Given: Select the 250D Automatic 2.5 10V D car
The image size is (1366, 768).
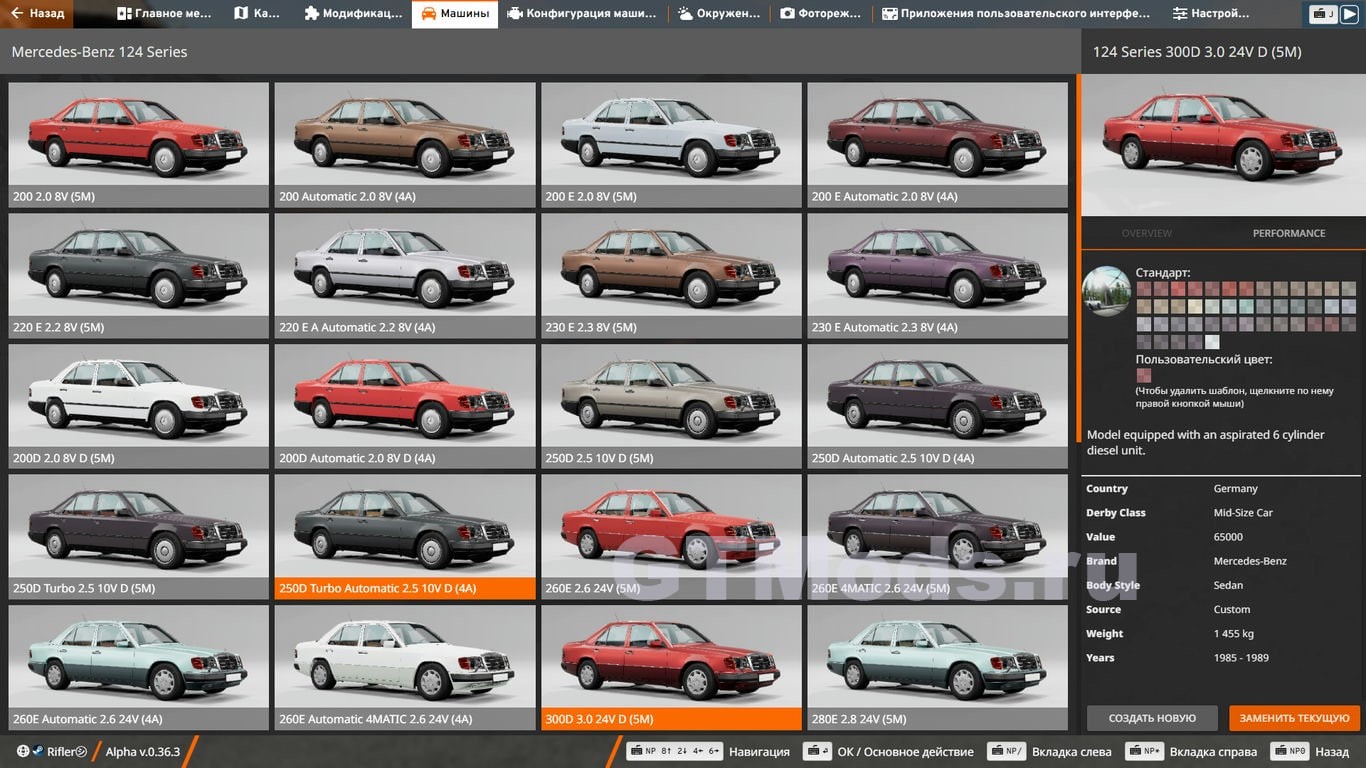Looking at the screenshot, I should click(937, 406).
